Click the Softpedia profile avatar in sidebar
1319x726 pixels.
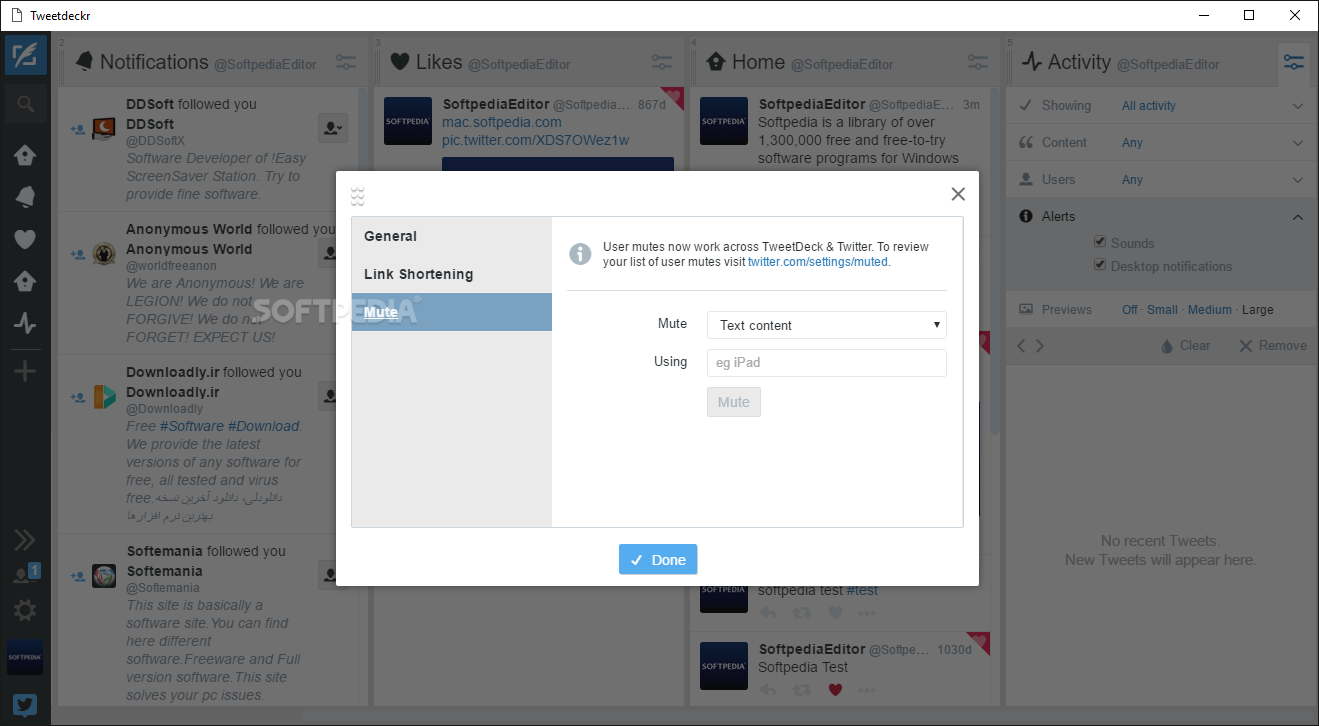[25, 657]
